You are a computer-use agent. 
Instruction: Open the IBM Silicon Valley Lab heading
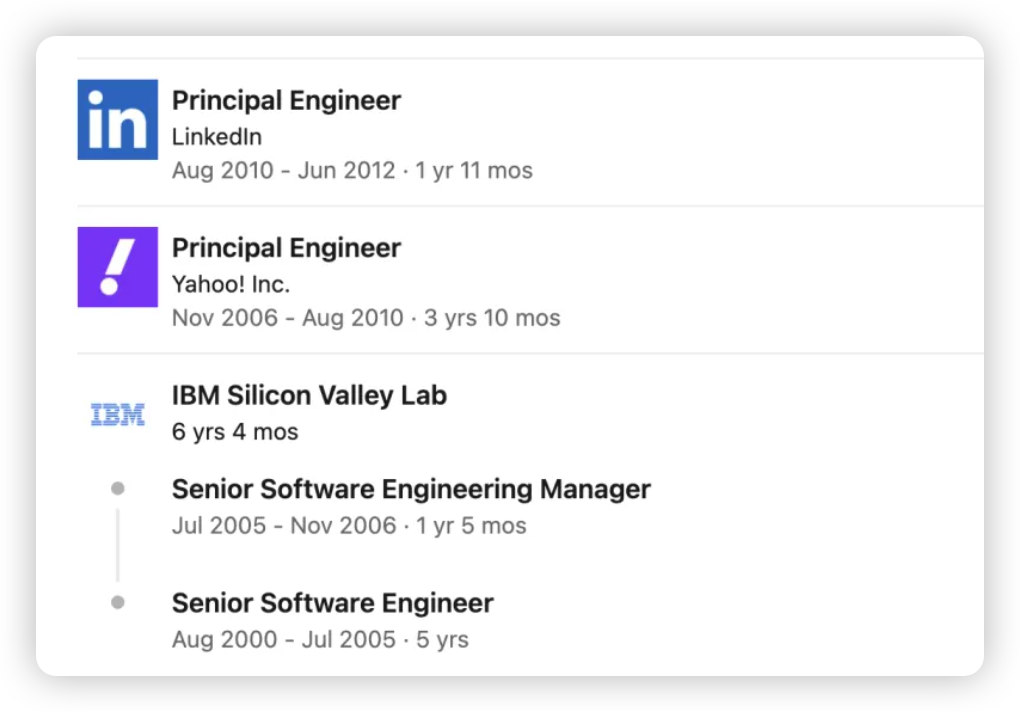tap(309, 395)
